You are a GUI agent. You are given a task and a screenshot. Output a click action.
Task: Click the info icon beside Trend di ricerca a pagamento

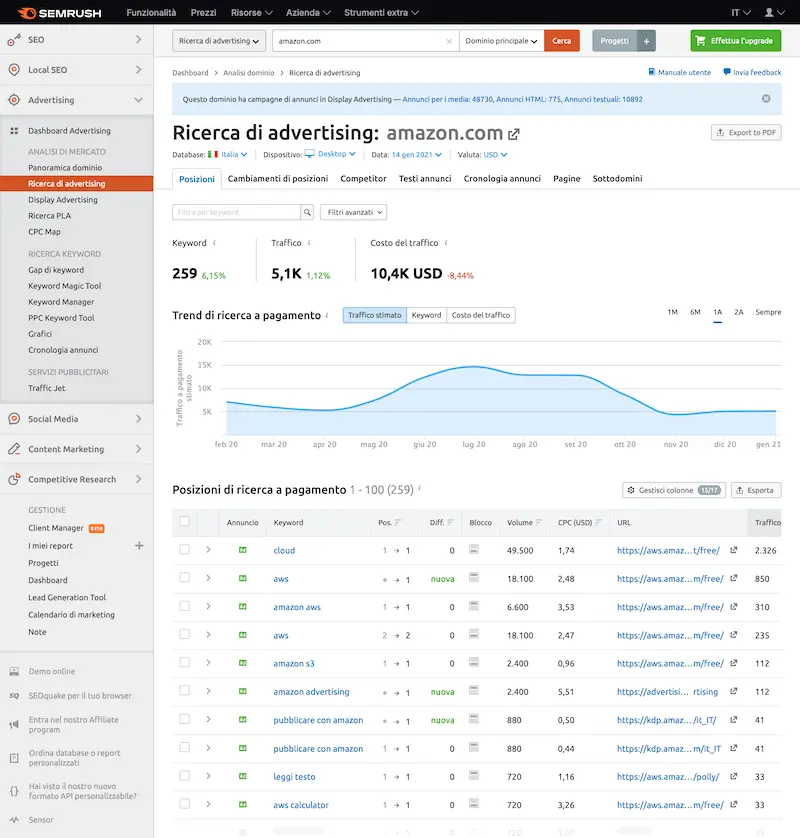(x=327, y=315)
